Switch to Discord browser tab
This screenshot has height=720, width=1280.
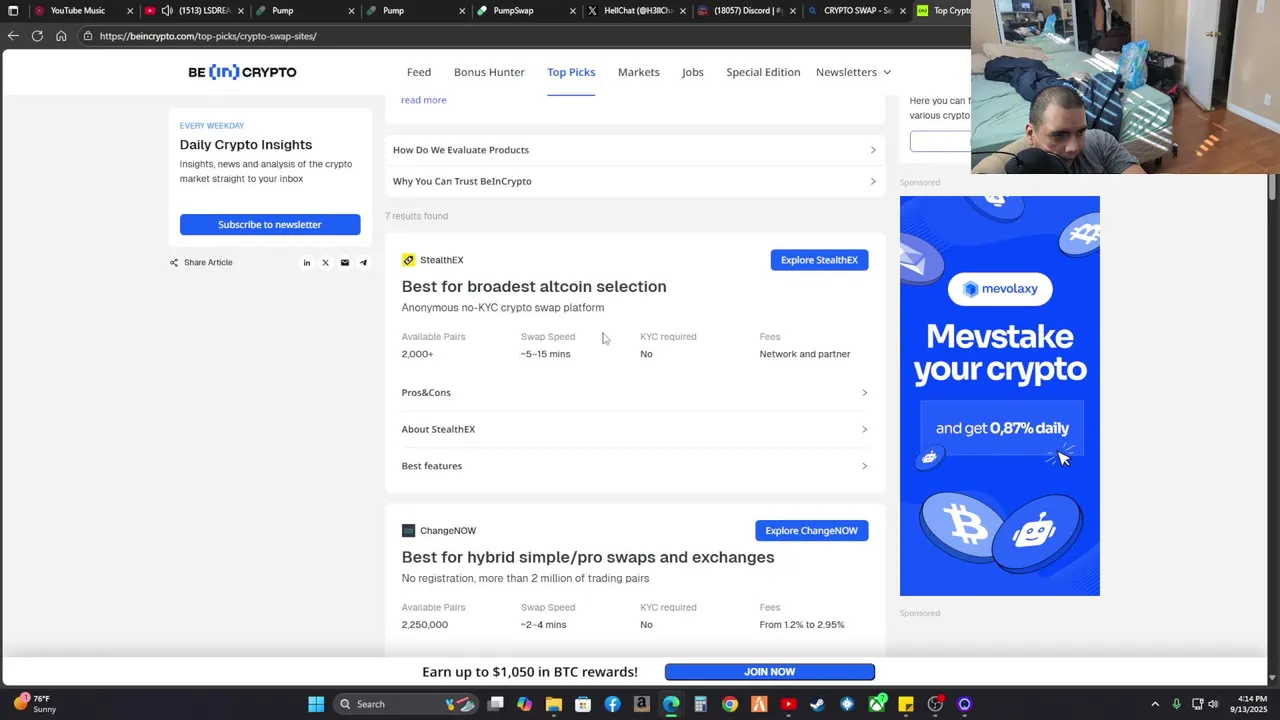point(745,11)
